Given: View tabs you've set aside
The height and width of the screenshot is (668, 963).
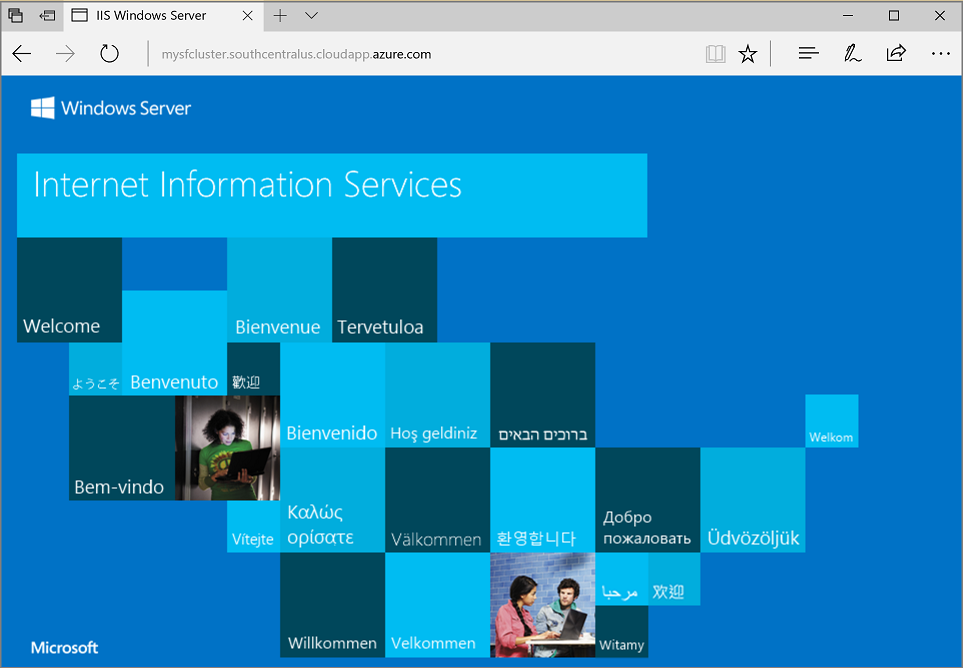Looking at the screenshot, I should pyautogui.click(x=46, y=15).
